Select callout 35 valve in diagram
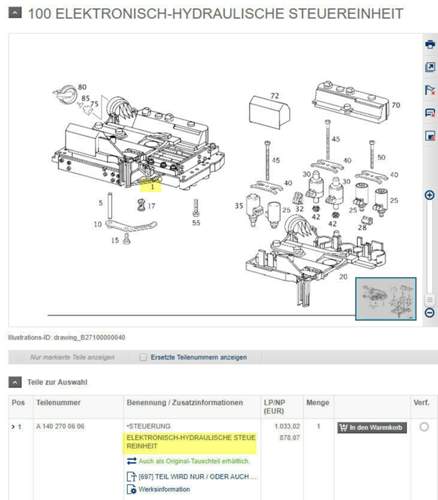 click(x=239, y=206)
